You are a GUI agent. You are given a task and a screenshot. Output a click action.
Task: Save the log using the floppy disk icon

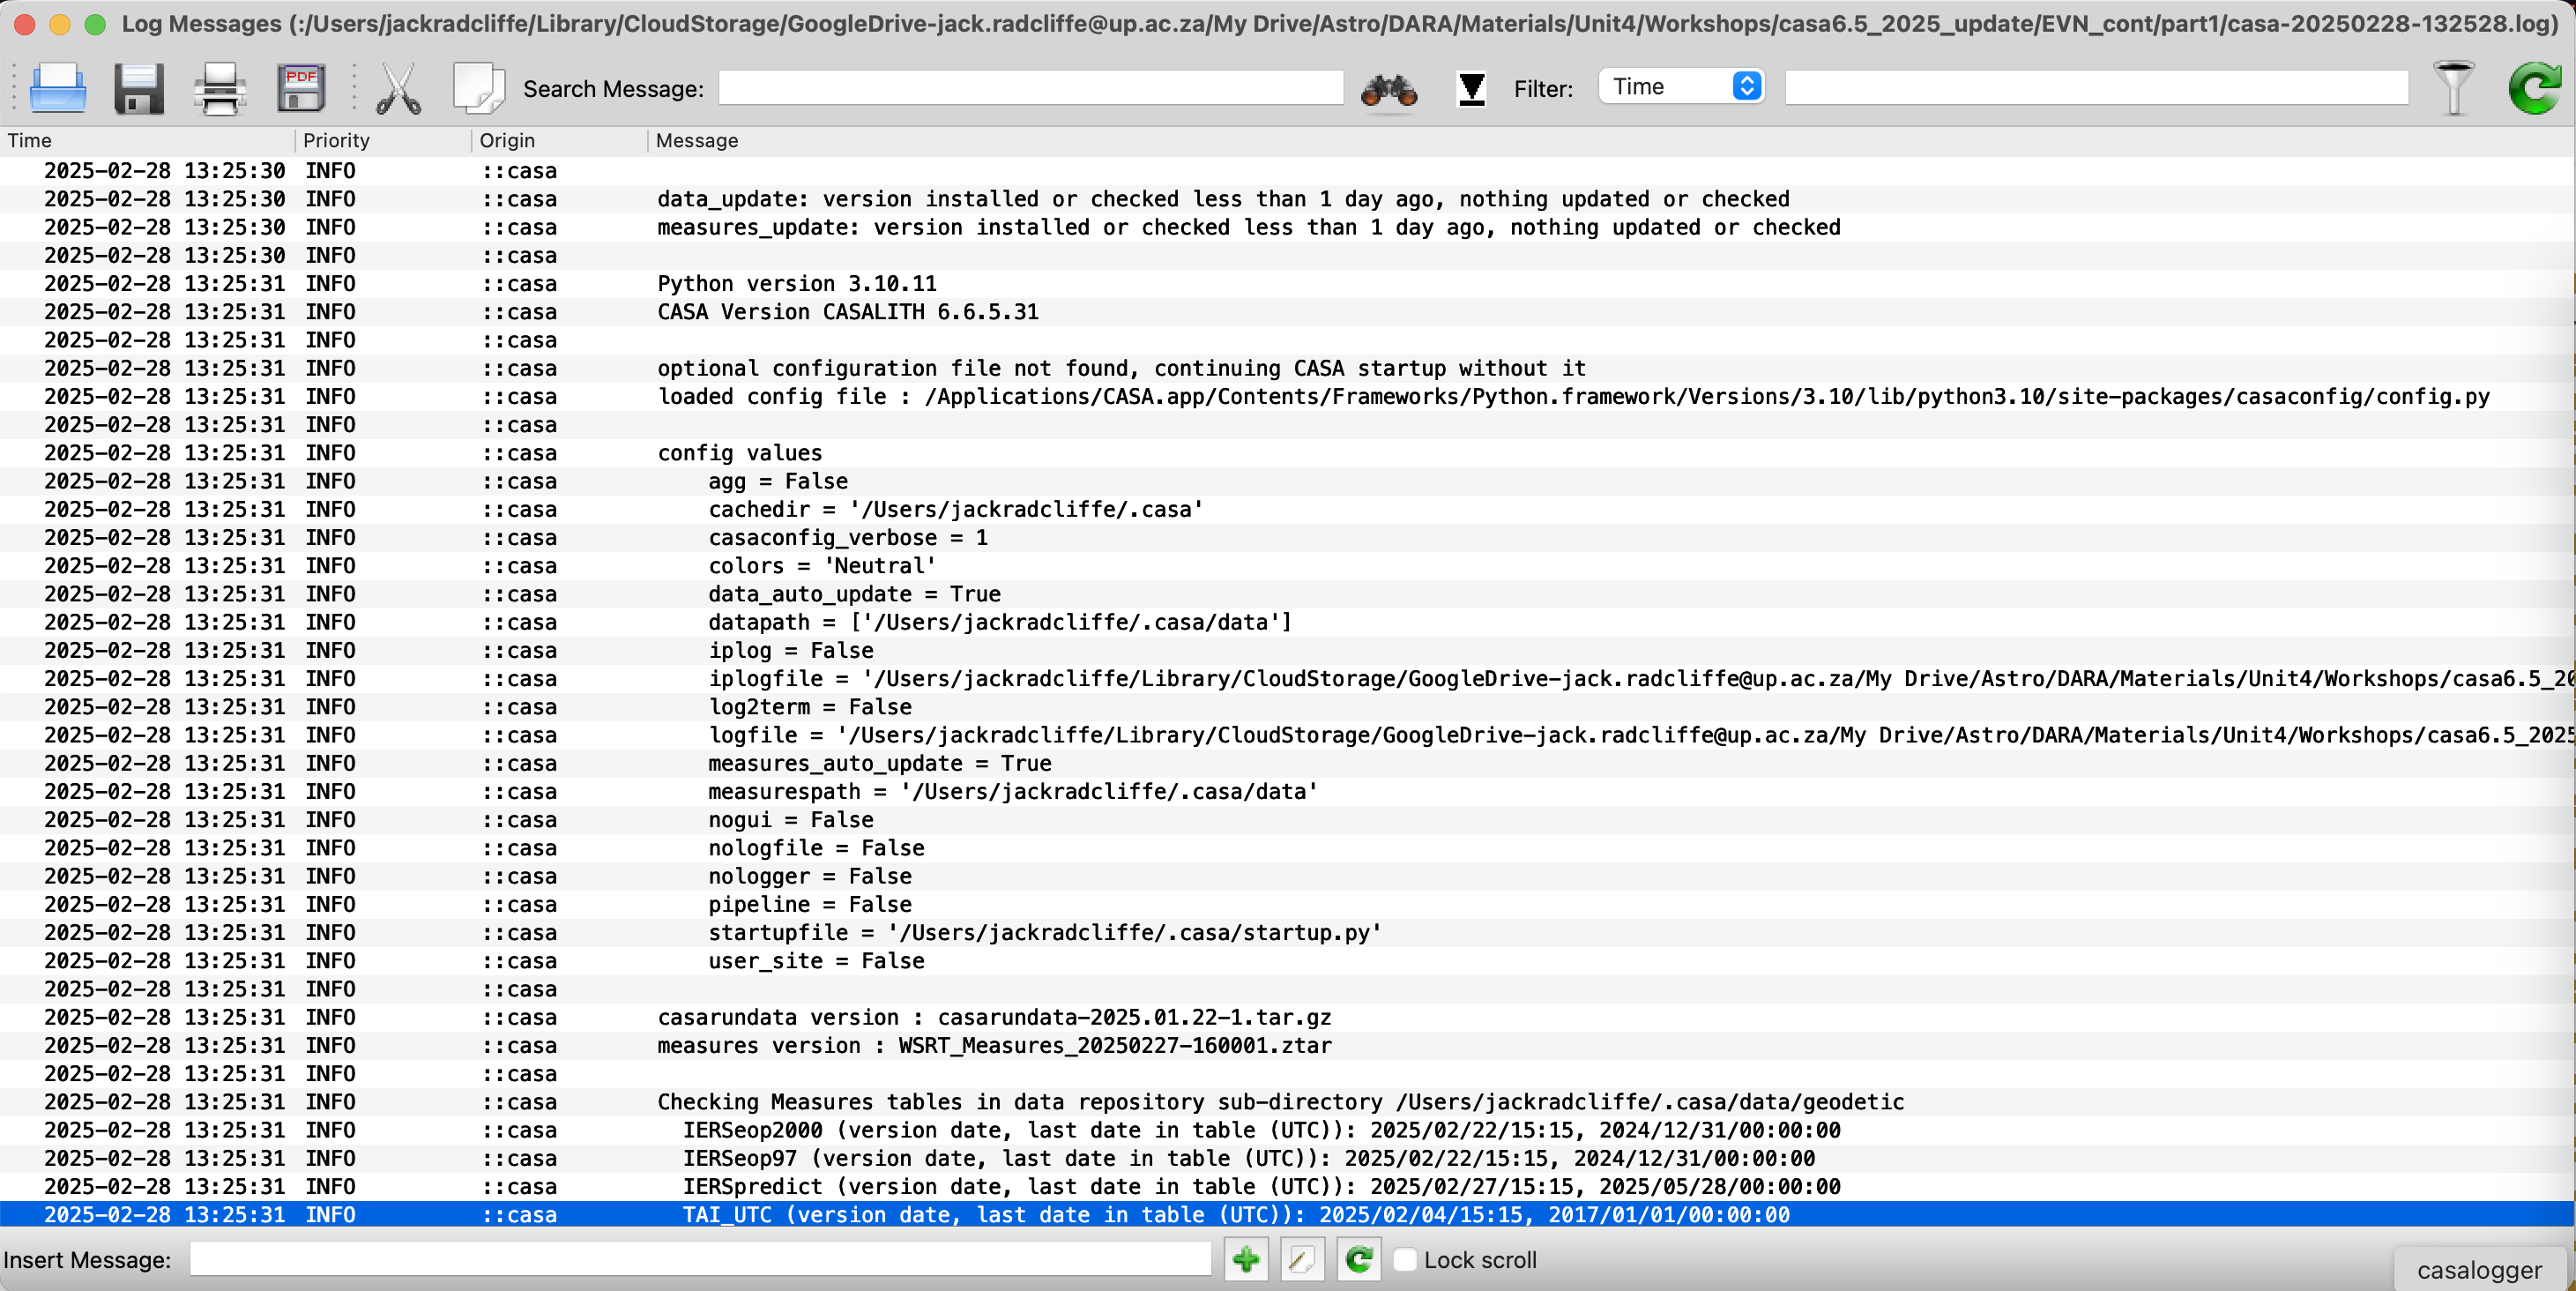(139, 88)
